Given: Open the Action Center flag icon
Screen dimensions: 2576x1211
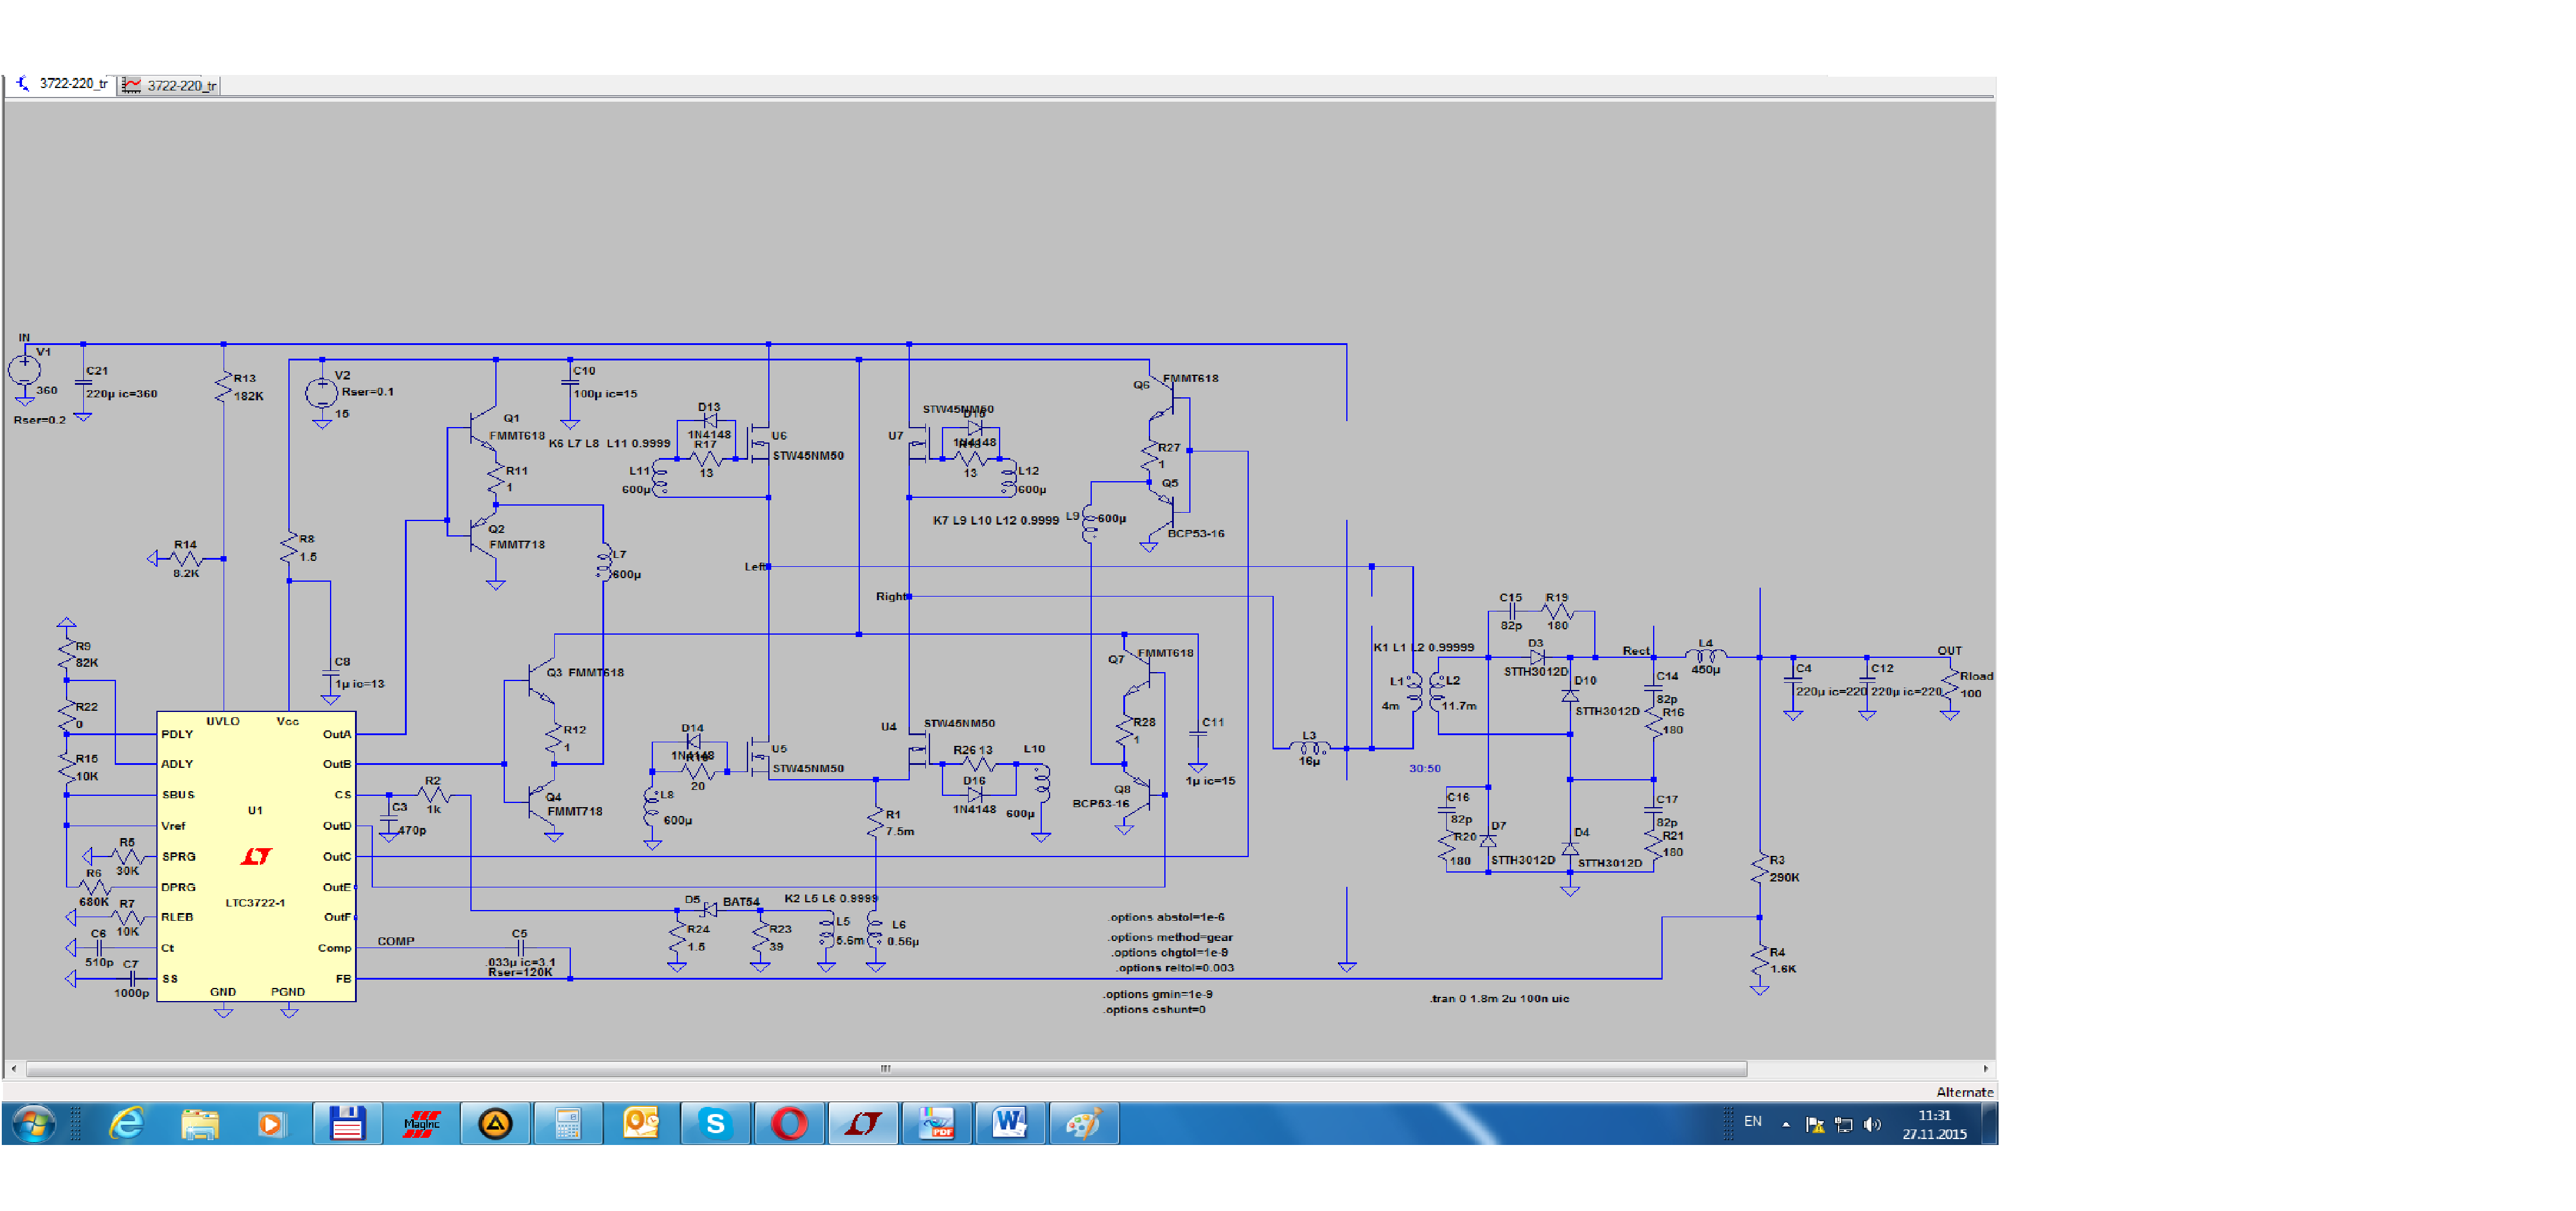Looking at the screenshot, I should (x=1814, y=1125).
